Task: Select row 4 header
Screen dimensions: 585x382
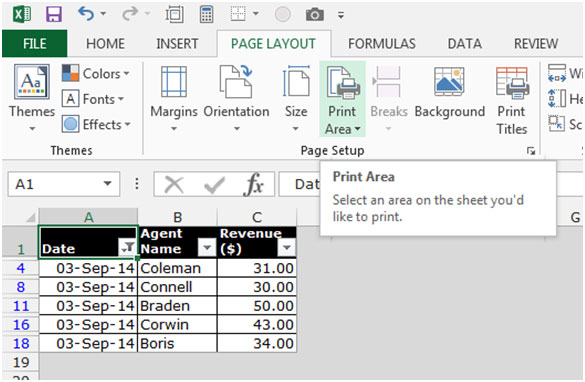Action: [21, 268]
